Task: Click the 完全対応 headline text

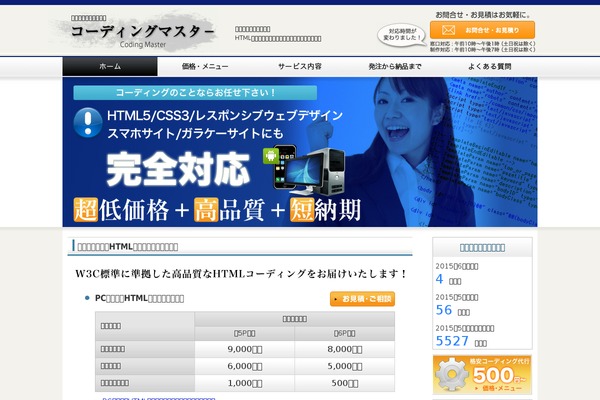Action: [178, 169]
